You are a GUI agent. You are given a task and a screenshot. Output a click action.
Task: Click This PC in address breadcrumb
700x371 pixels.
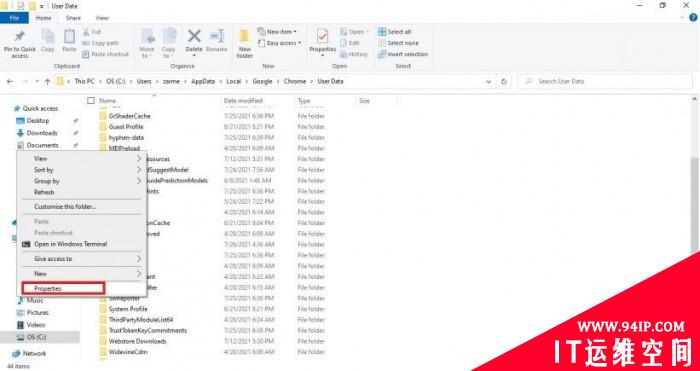tap(84, 82)
